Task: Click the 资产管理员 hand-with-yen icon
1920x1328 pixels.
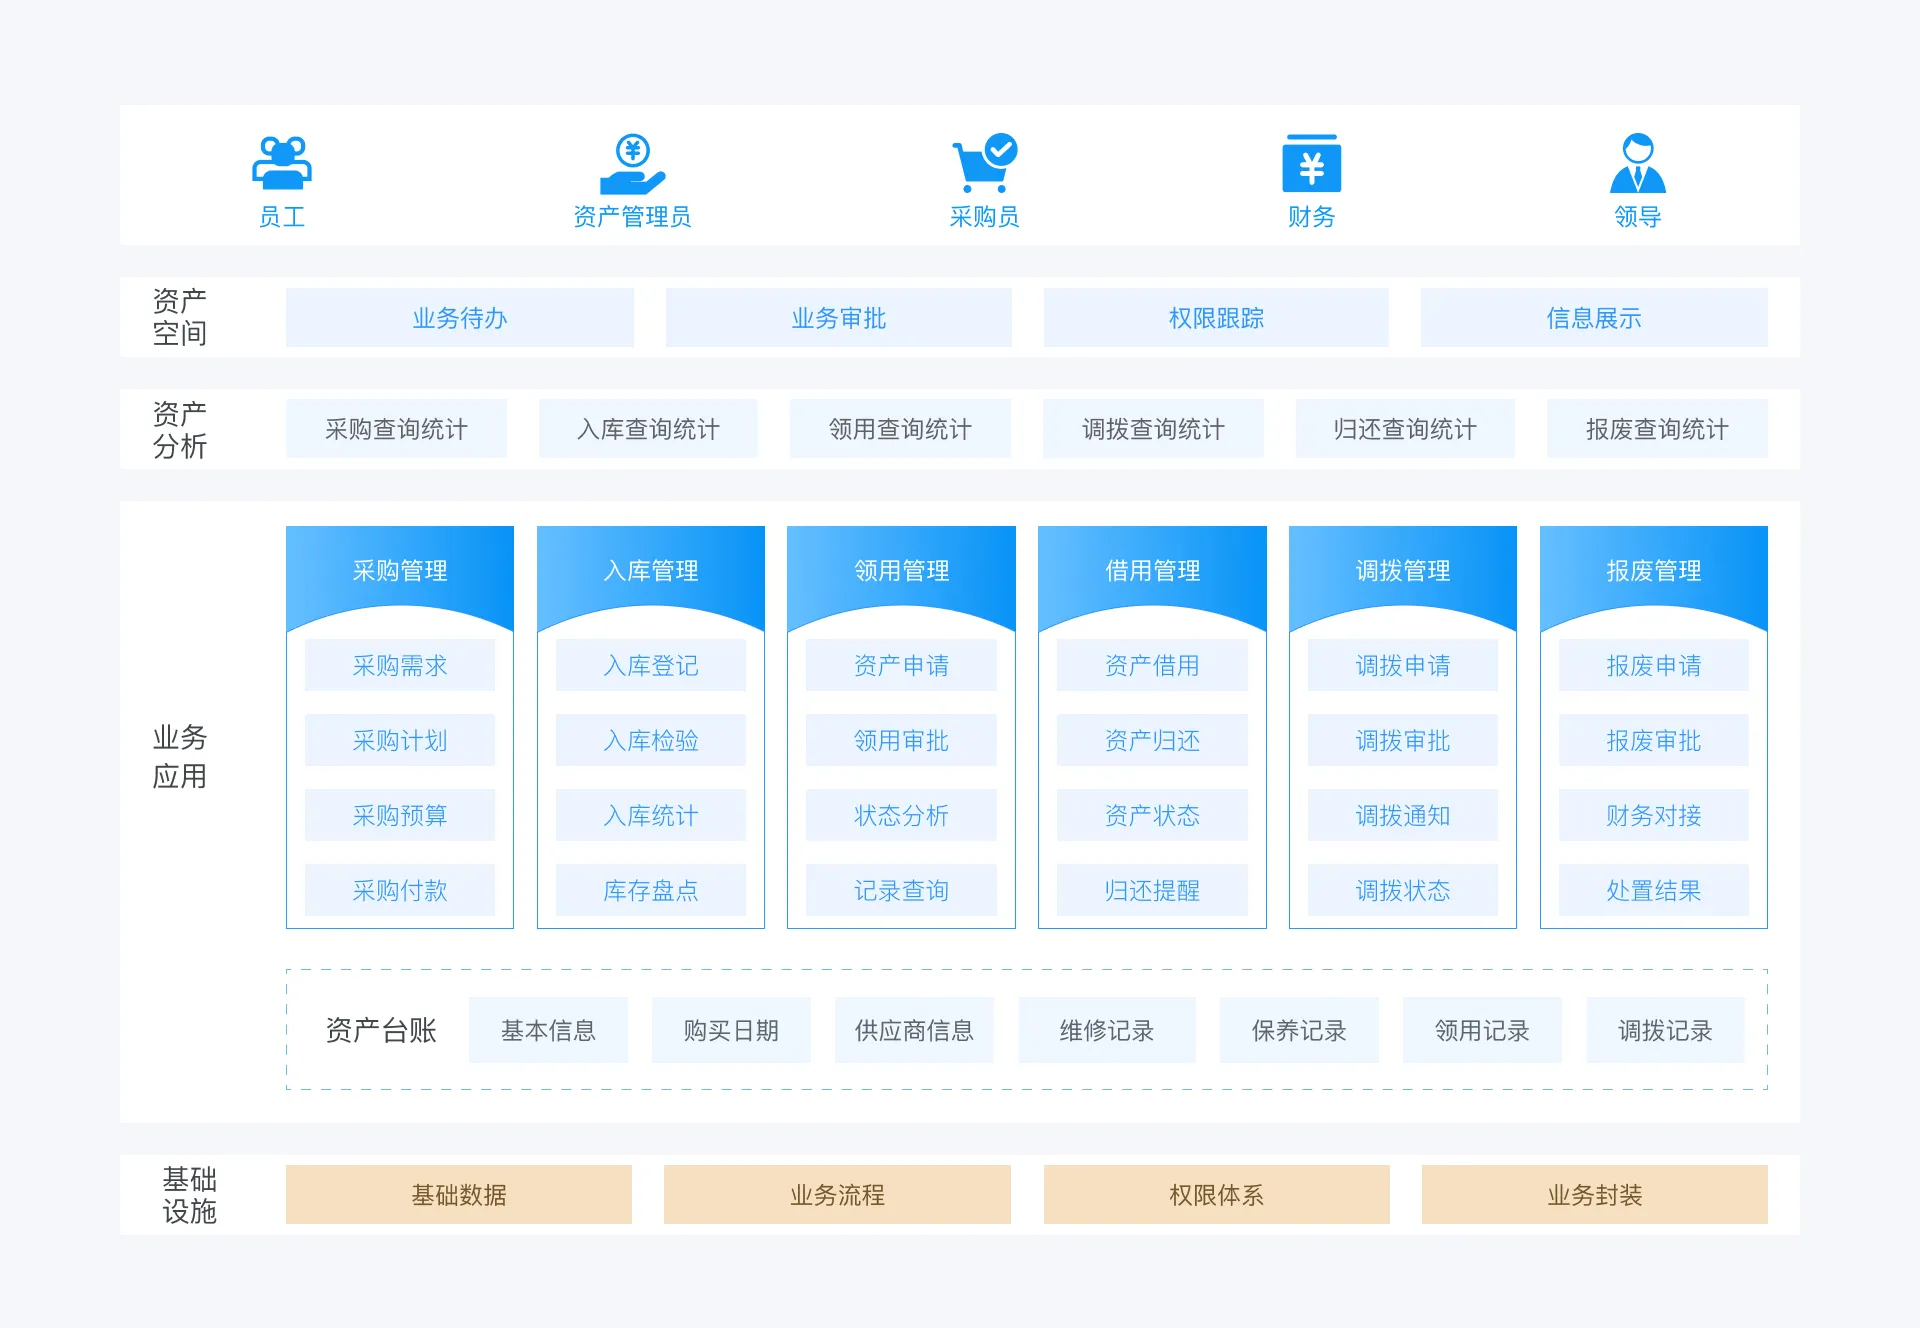Action: pyautogui.click(x=632, y=164)
